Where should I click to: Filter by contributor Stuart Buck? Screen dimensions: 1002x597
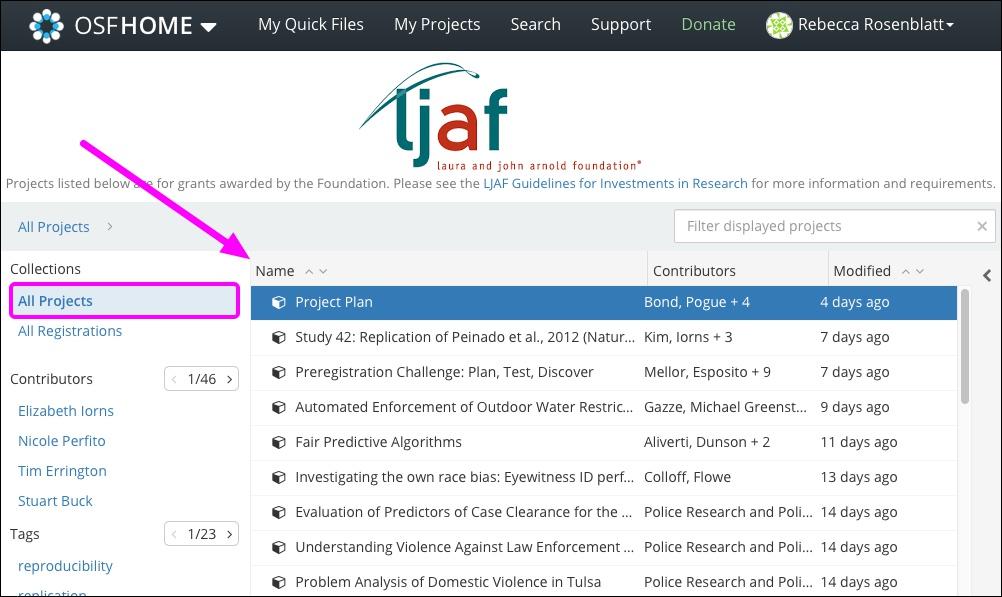point(55,501)
